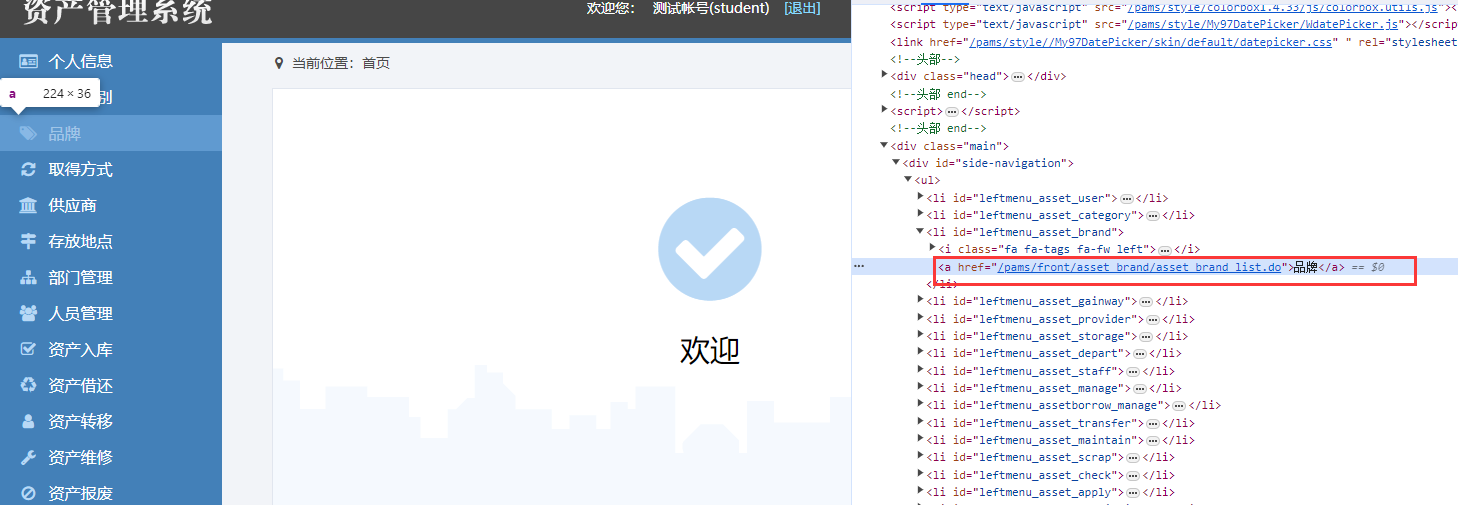Click the ellipsis button in leftmenu_asset_user row

coord(1126,199)
